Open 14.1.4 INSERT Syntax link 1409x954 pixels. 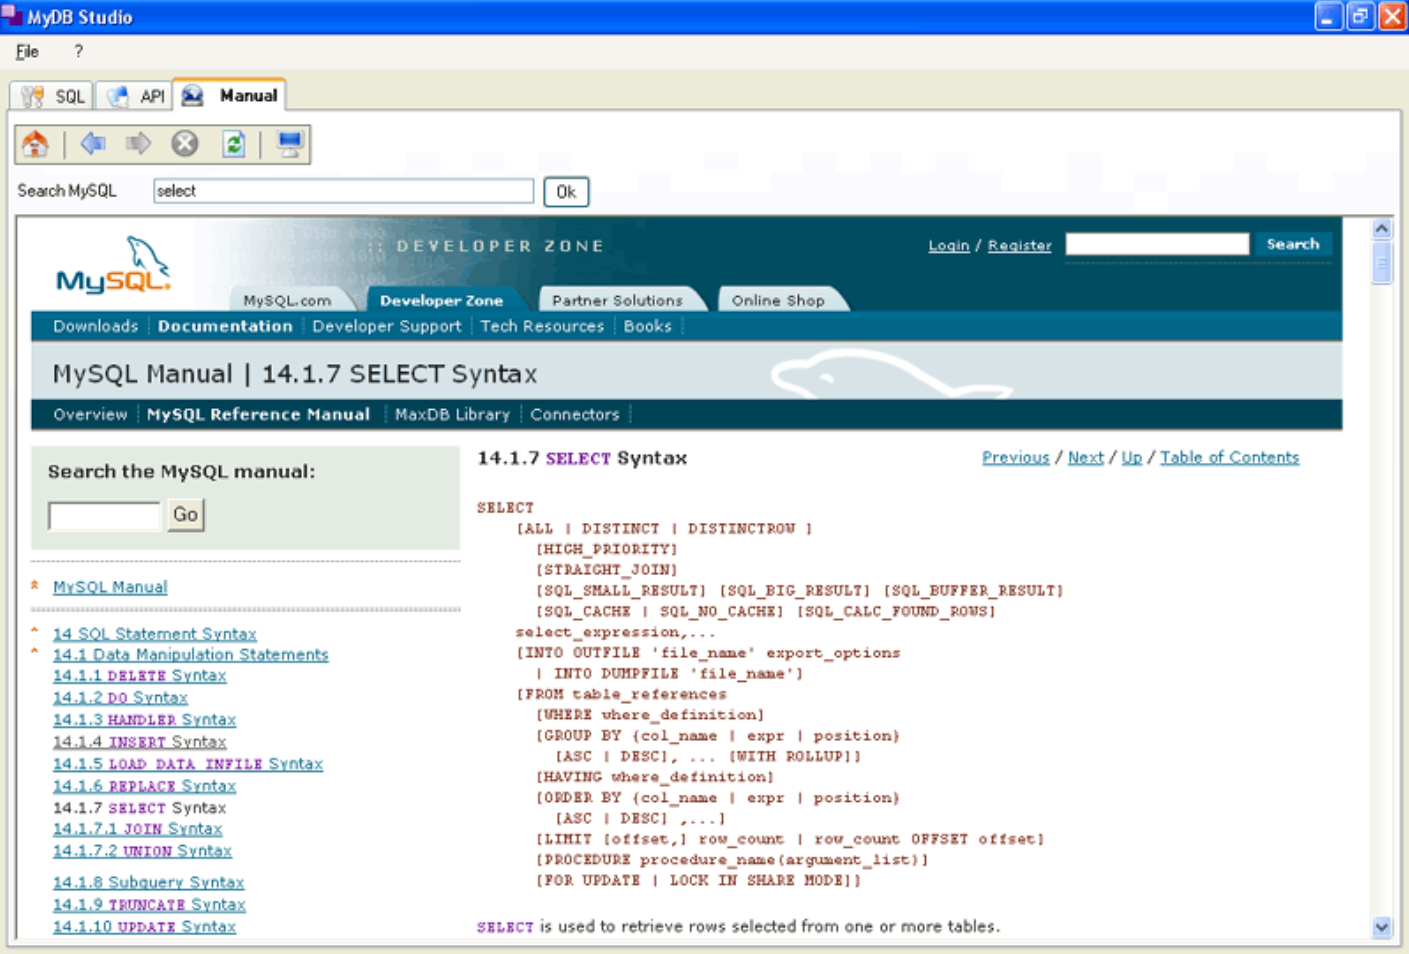pos(140,742)
